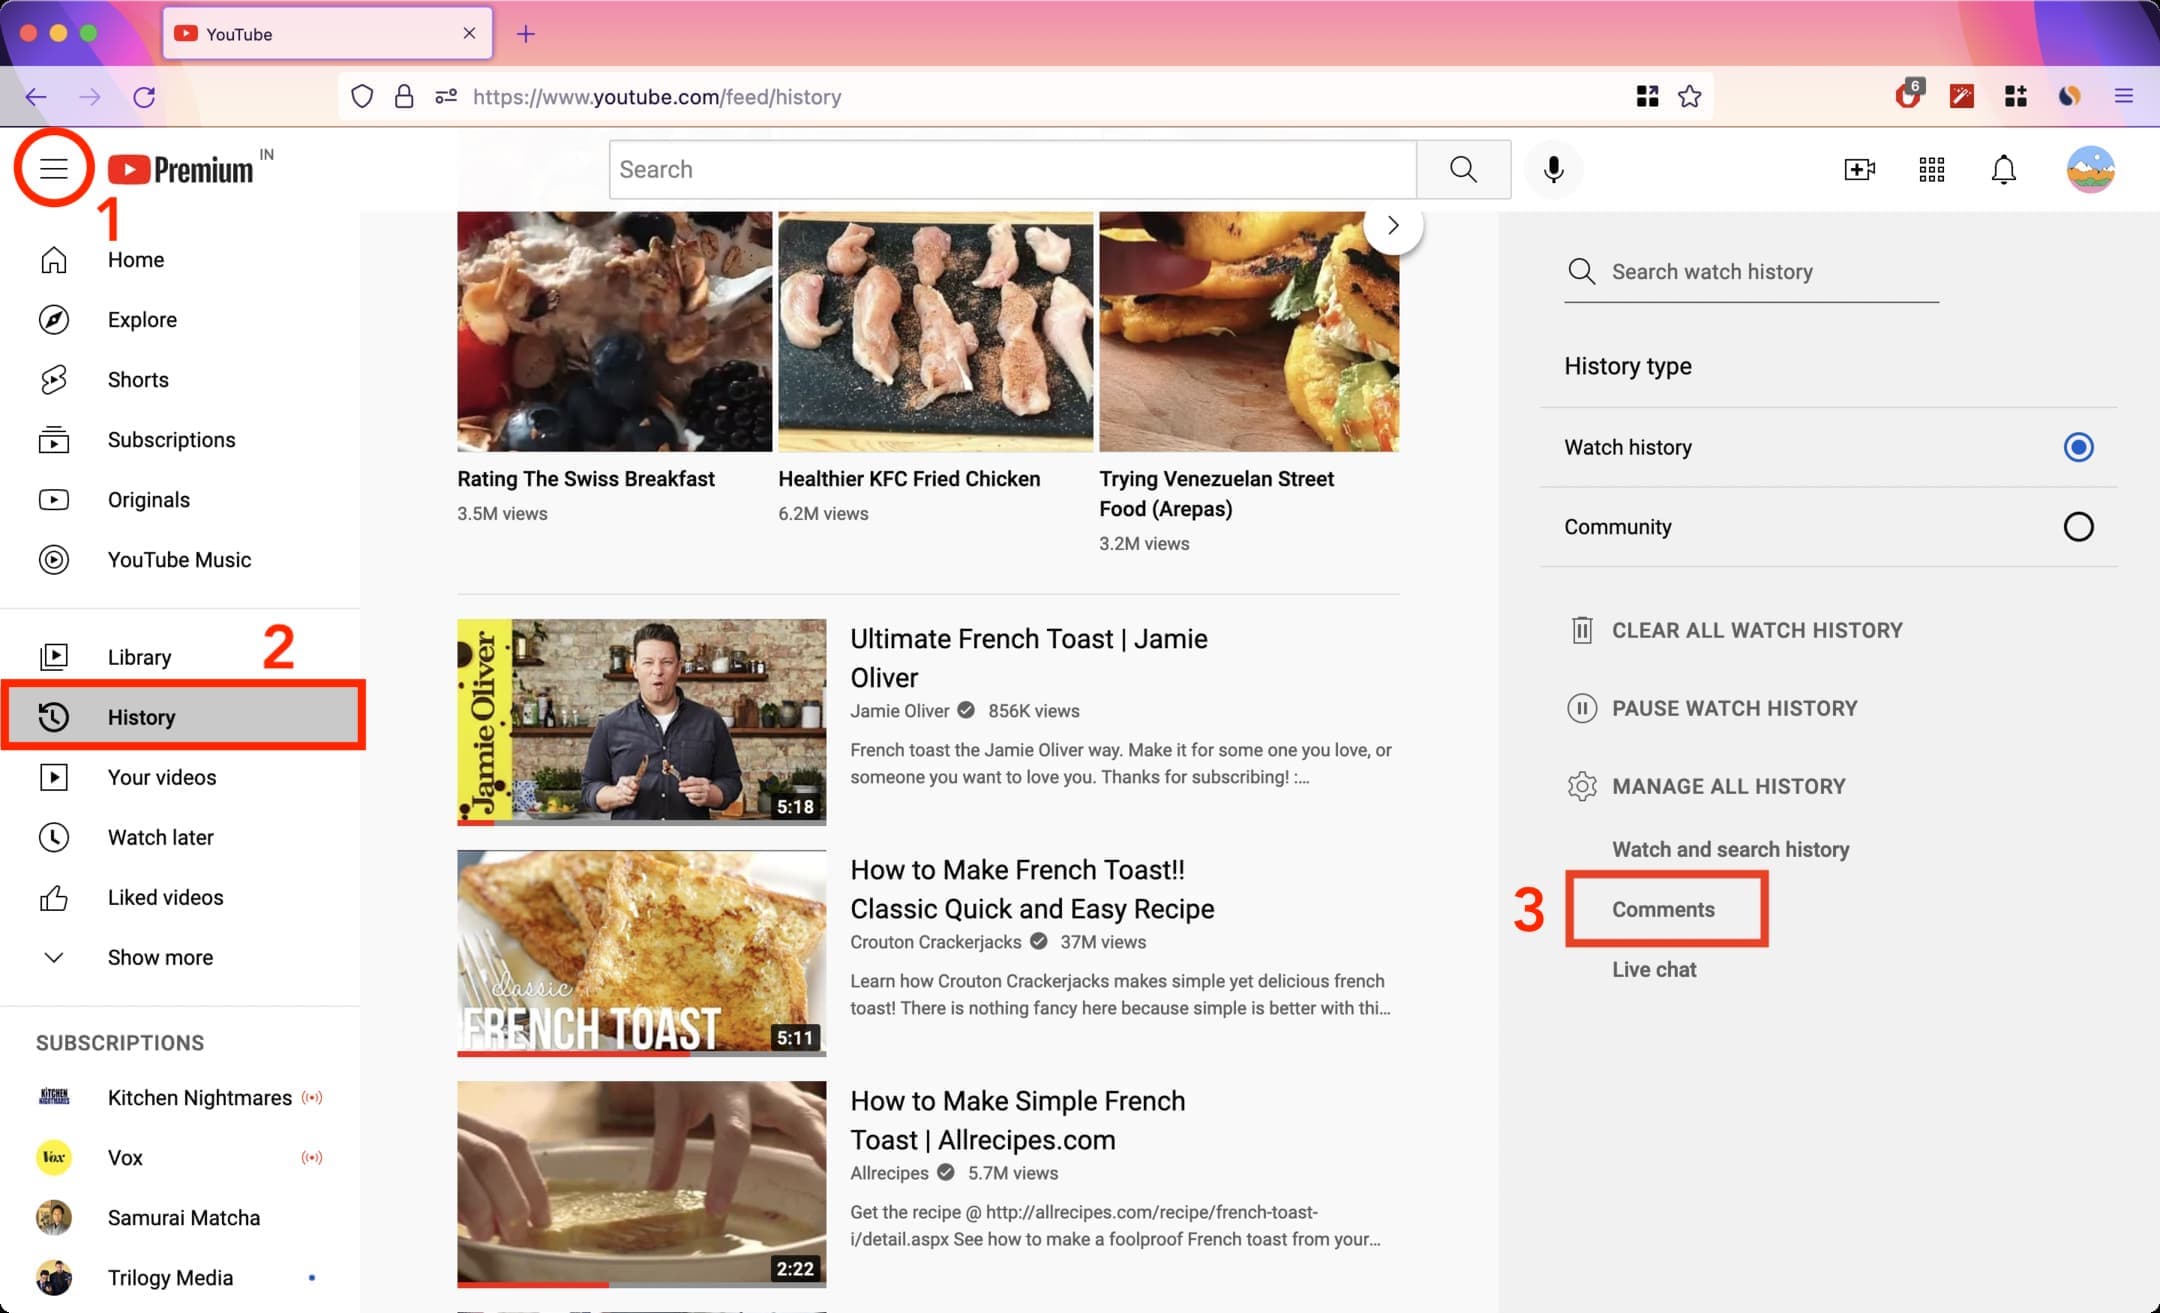The height and width of the screenshot is (1313, 2160).
Task: Open a new browser tab
Action: coord(526,34)
